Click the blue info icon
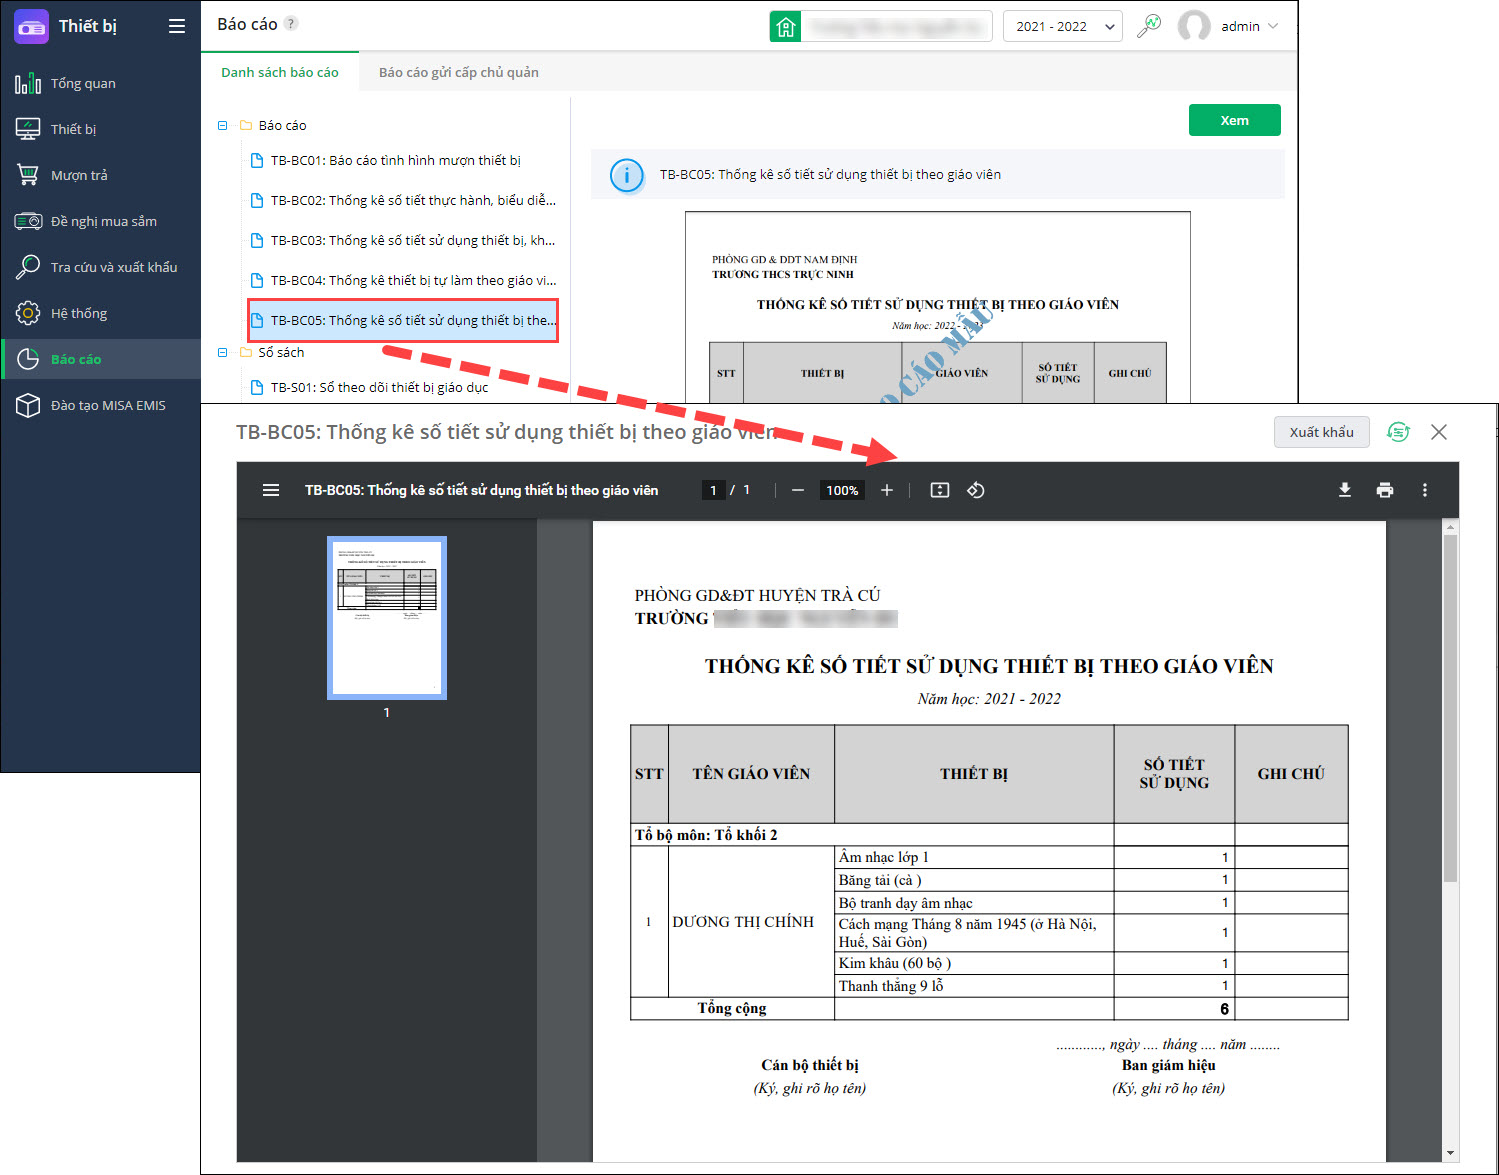 click(x=627, y=176)
